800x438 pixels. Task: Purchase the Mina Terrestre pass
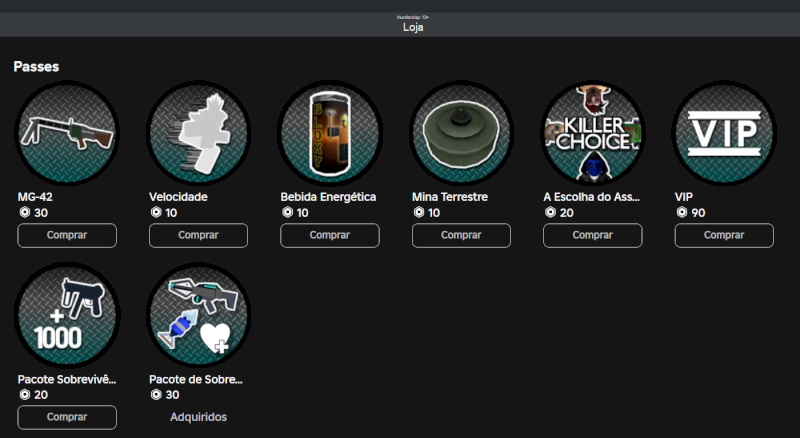[x=461, y=235]
